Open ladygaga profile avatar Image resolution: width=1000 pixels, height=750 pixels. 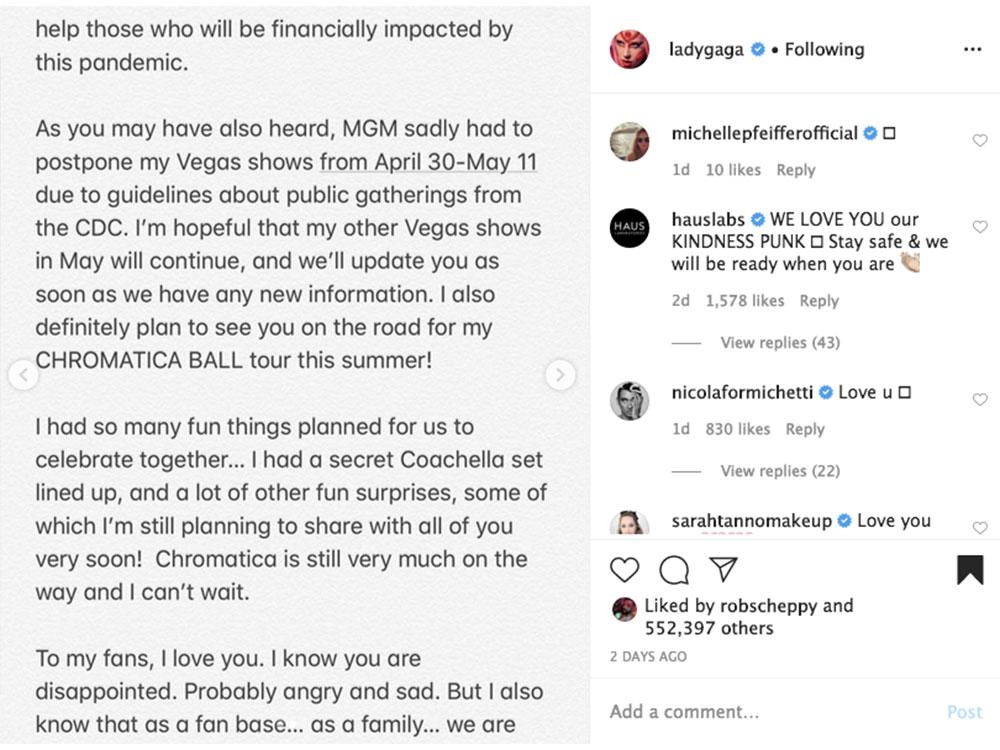pyautogui.click(x=630, y=50)
